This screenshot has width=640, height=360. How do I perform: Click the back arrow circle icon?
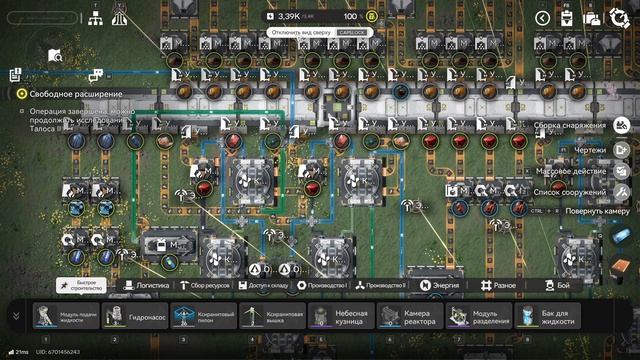click(x=542, y=18)
